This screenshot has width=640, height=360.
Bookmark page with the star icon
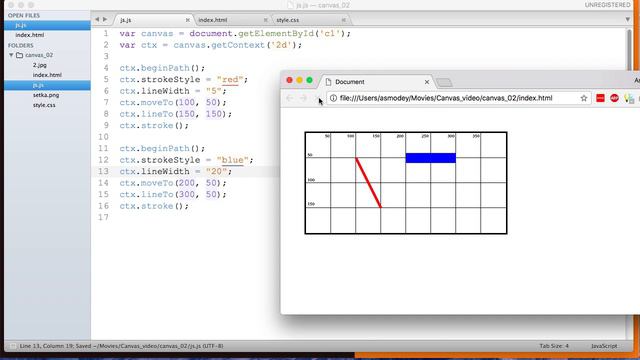[x=584, y=98]
